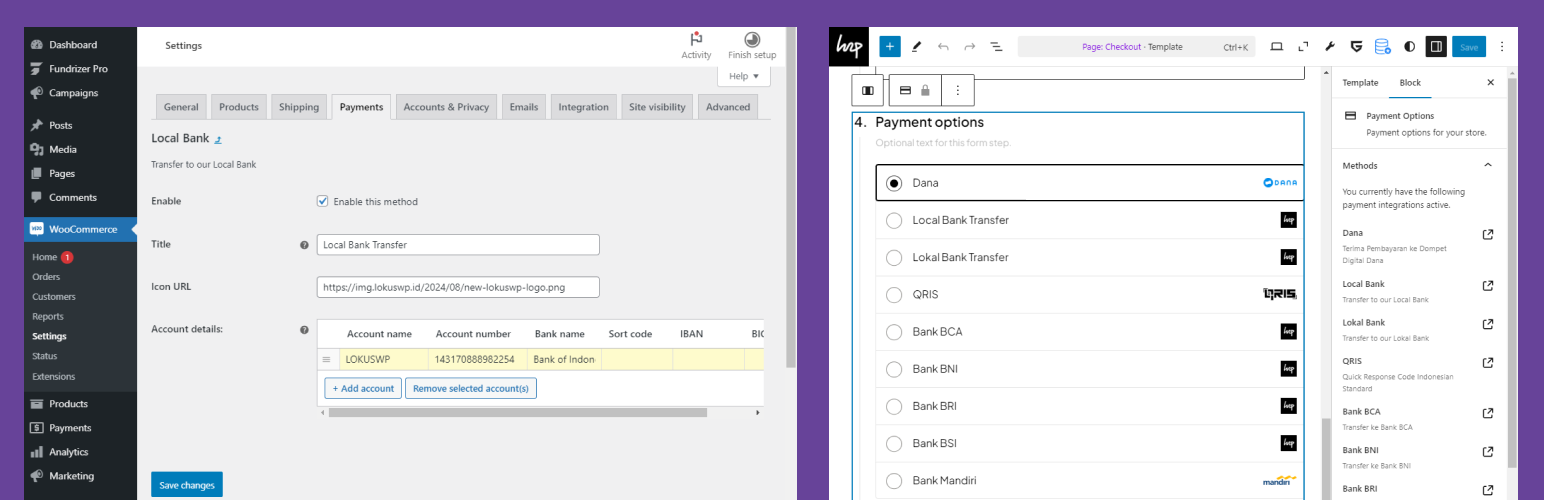Image resolution: width=1544 pixels, height=500 pixels.
Task: Open the Styles half-circle icon
Action: click(1410, 46)
